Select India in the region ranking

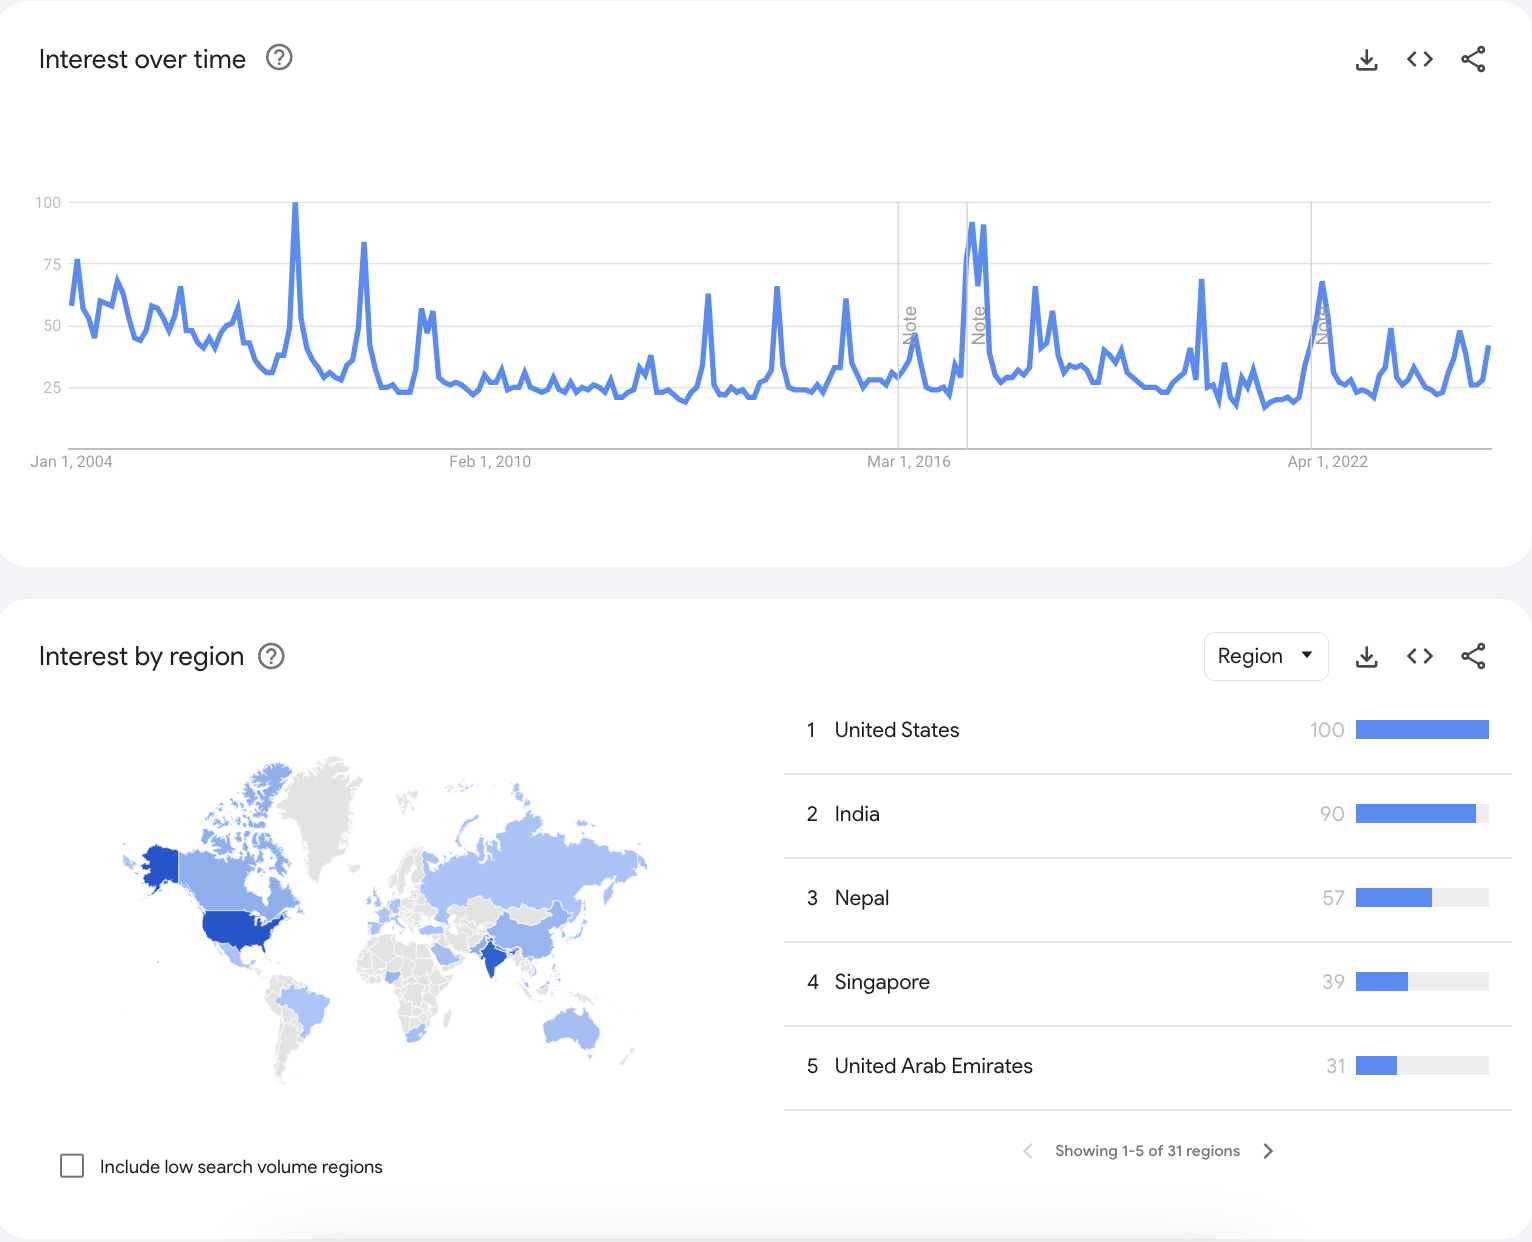[1147, 815]
